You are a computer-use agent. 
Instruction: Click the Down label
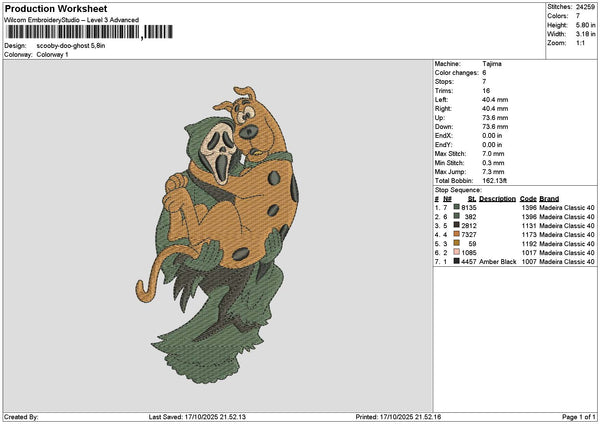coord(444,127)
